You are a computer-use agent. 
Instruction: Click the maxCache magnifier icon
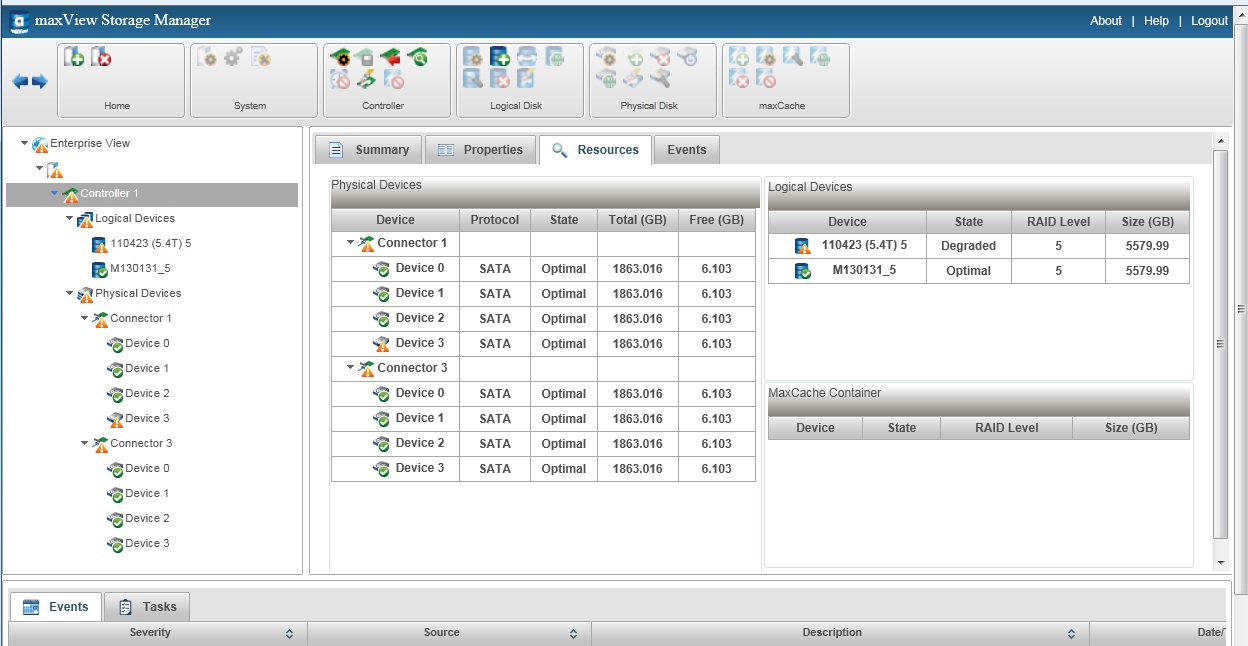tap(792, 58)
